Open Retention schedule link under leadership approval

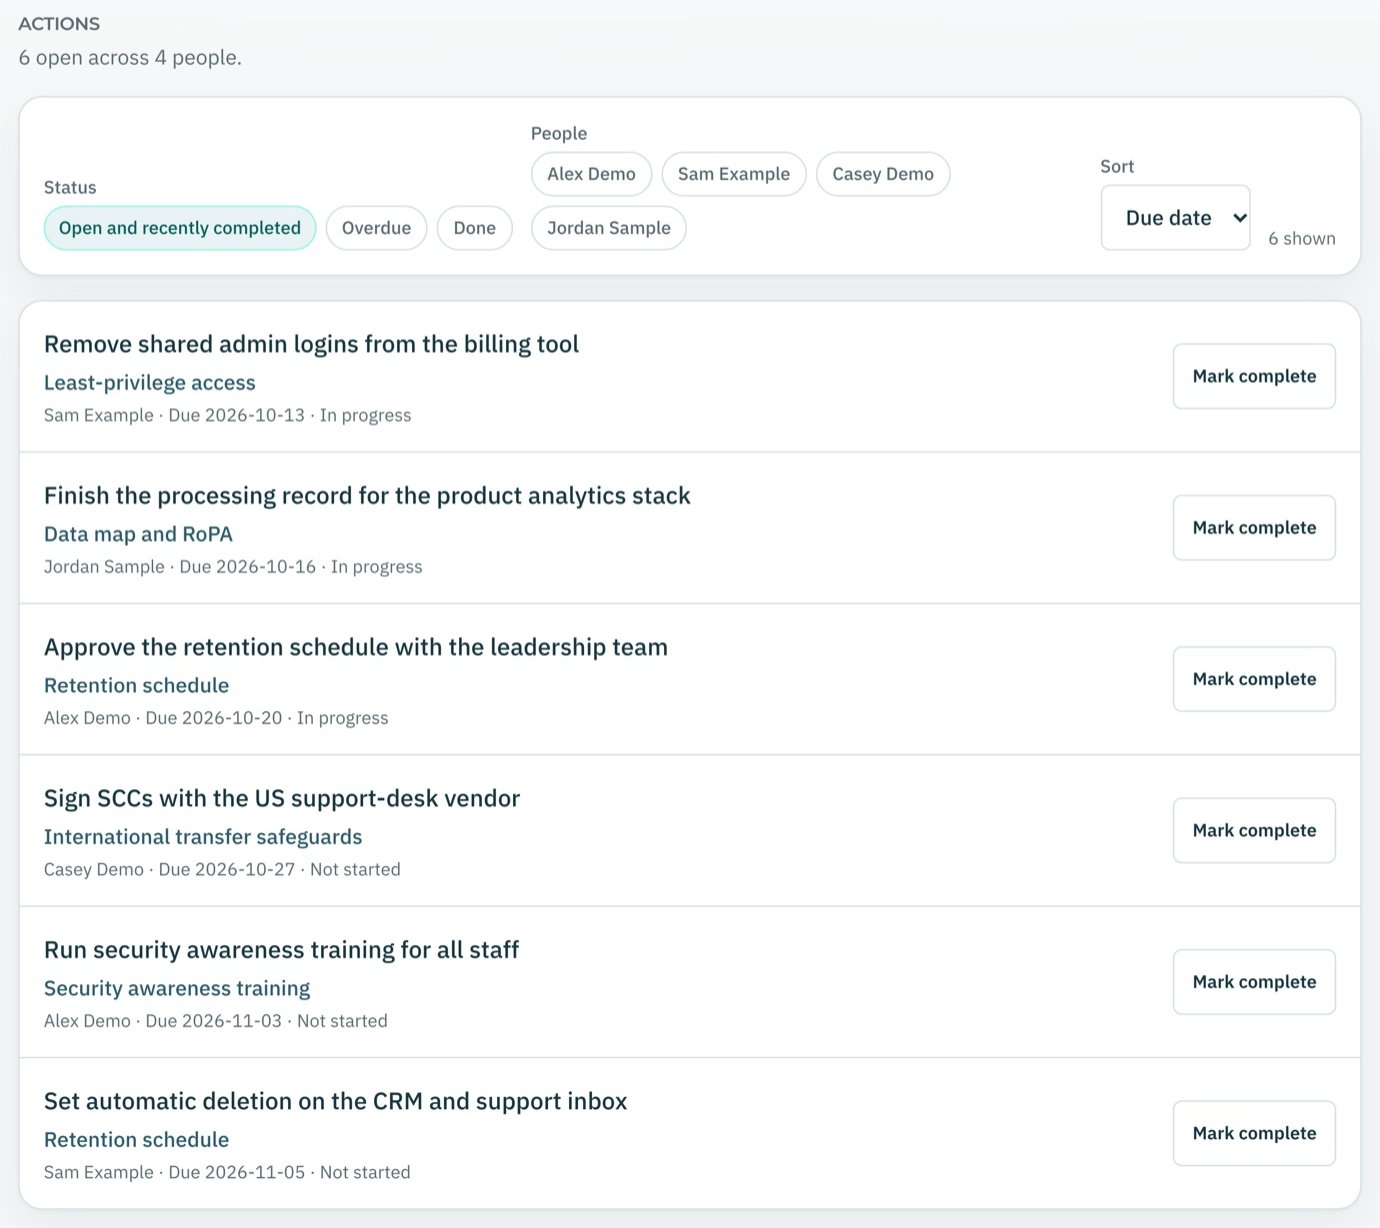pos(137,686)
